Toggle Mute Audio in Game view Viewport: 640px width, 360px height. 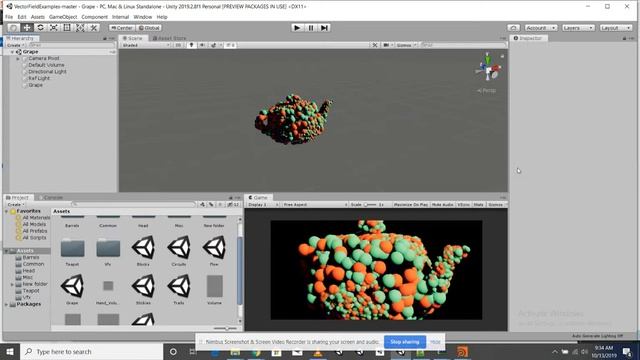click(x=442, y=204)
